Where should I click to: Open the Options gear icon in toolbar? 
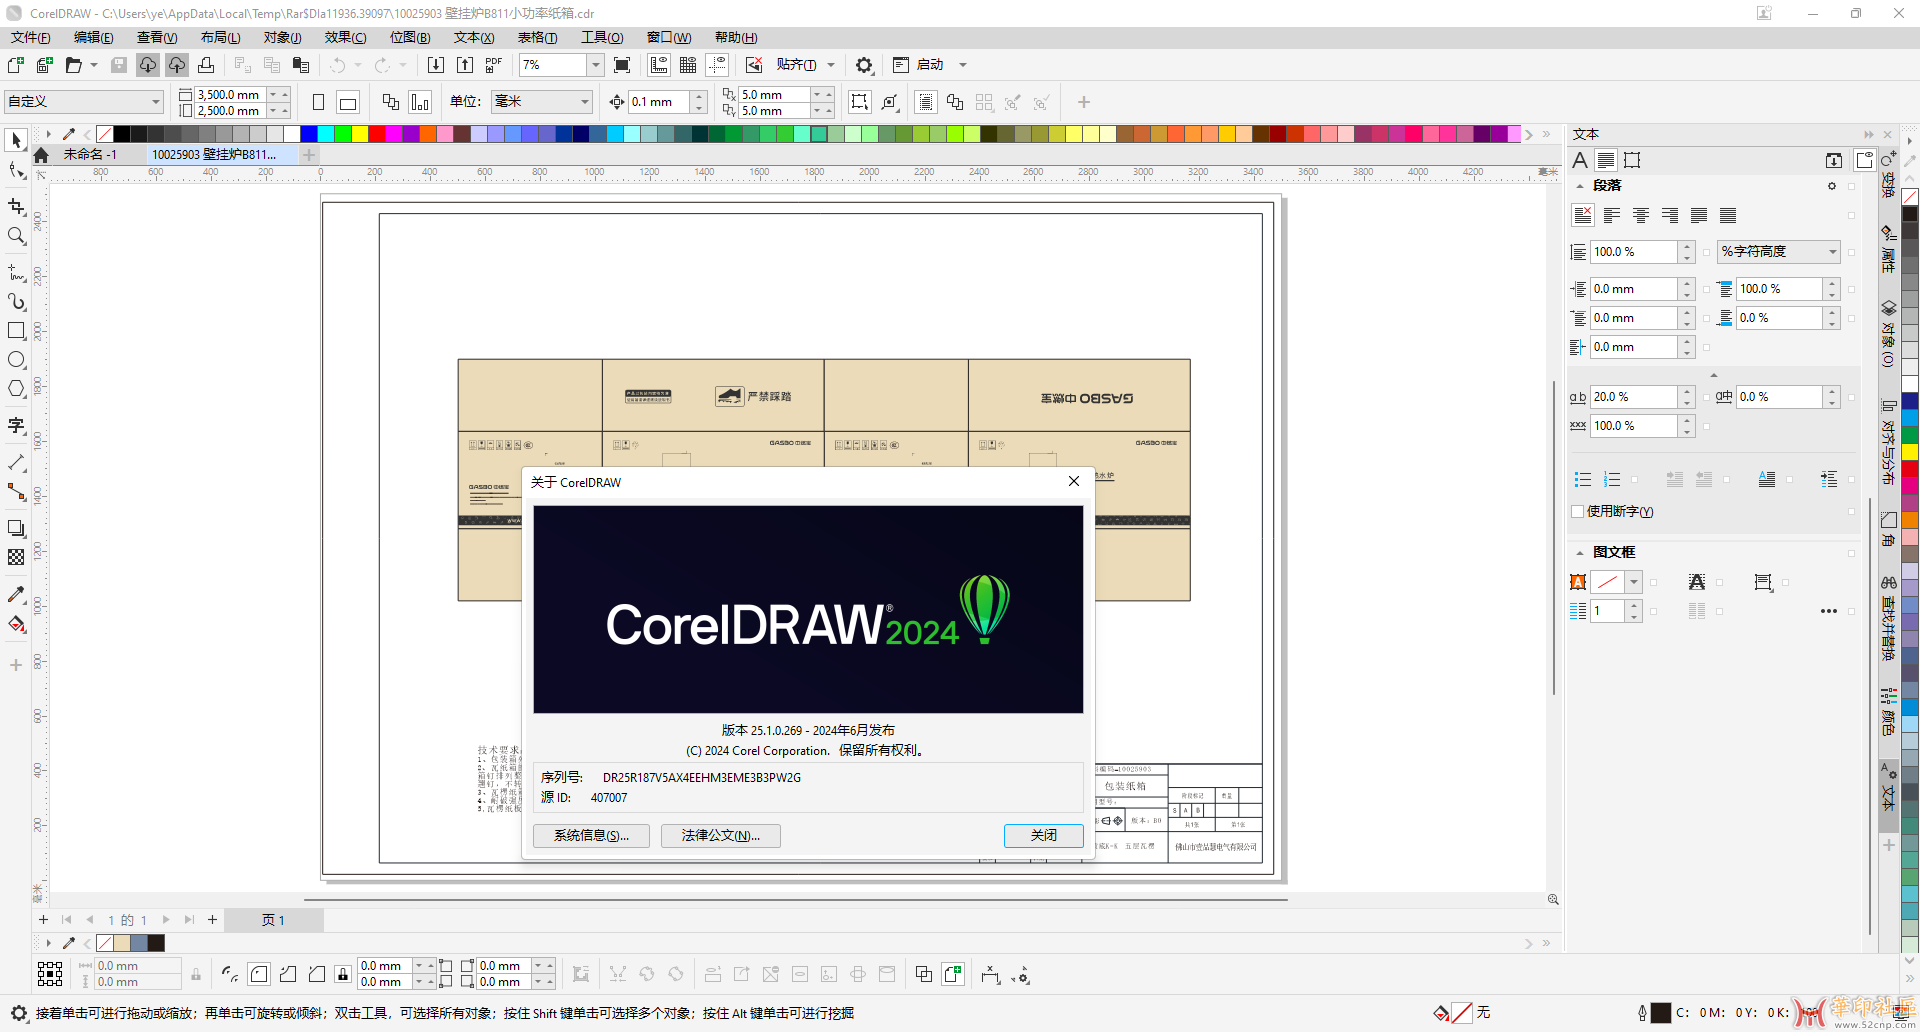(x=864, y=65)
